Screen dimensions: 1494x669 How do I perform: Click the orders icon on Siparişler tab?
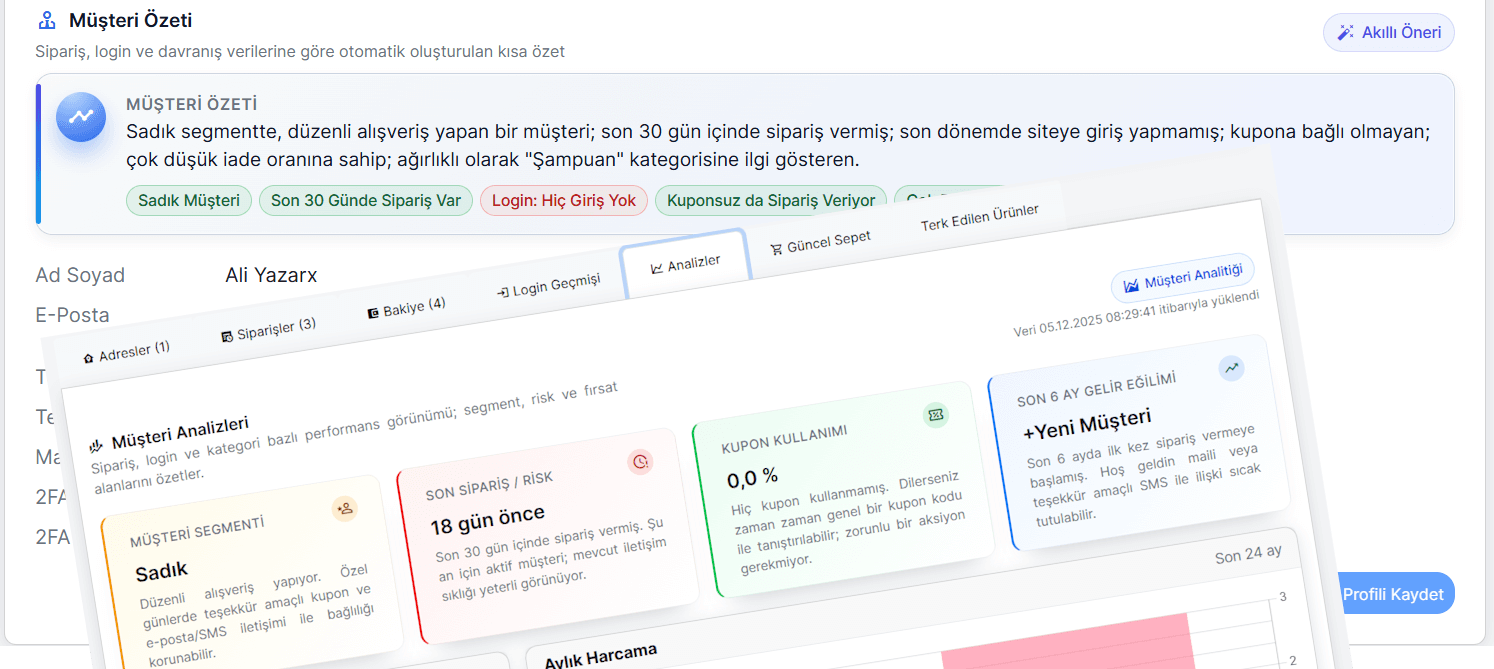click(x=227, y=336)
